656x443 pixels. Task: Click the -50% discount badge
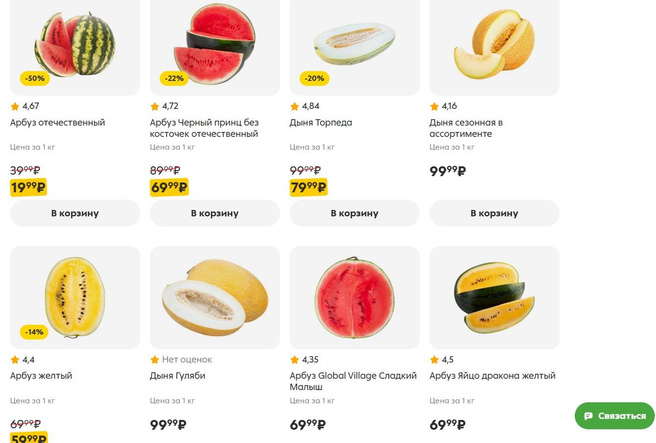(x=34, y=78)
